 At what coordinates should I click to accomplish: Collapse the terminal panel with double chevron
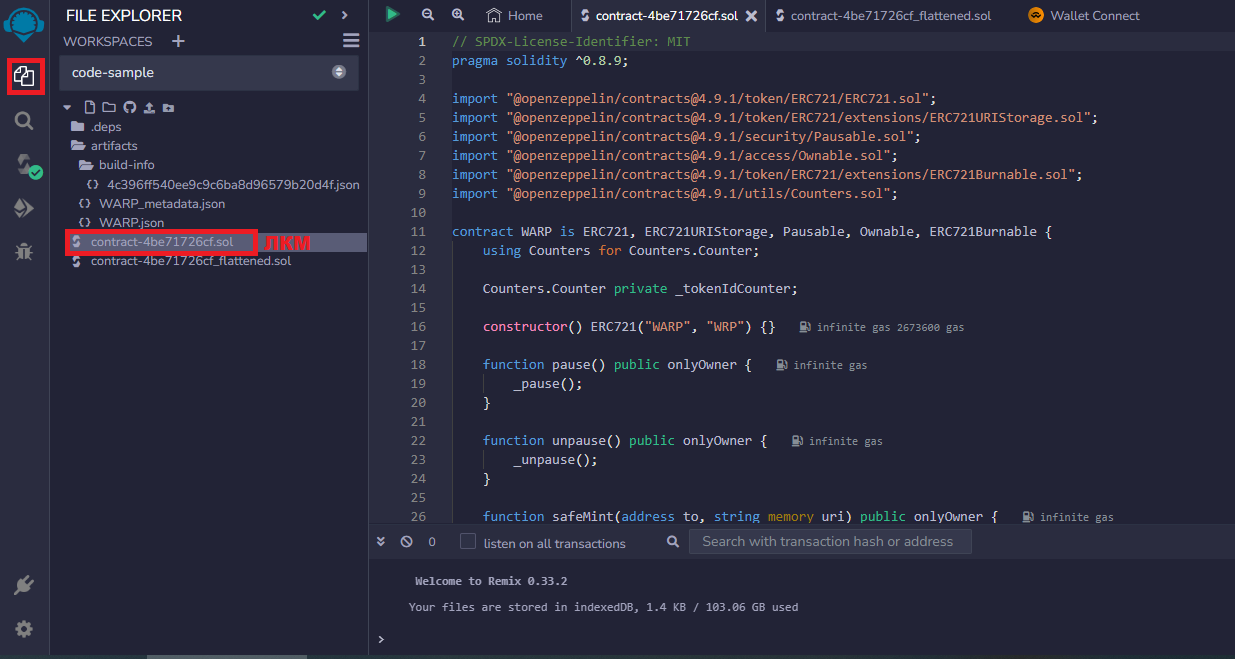[381, 542]
